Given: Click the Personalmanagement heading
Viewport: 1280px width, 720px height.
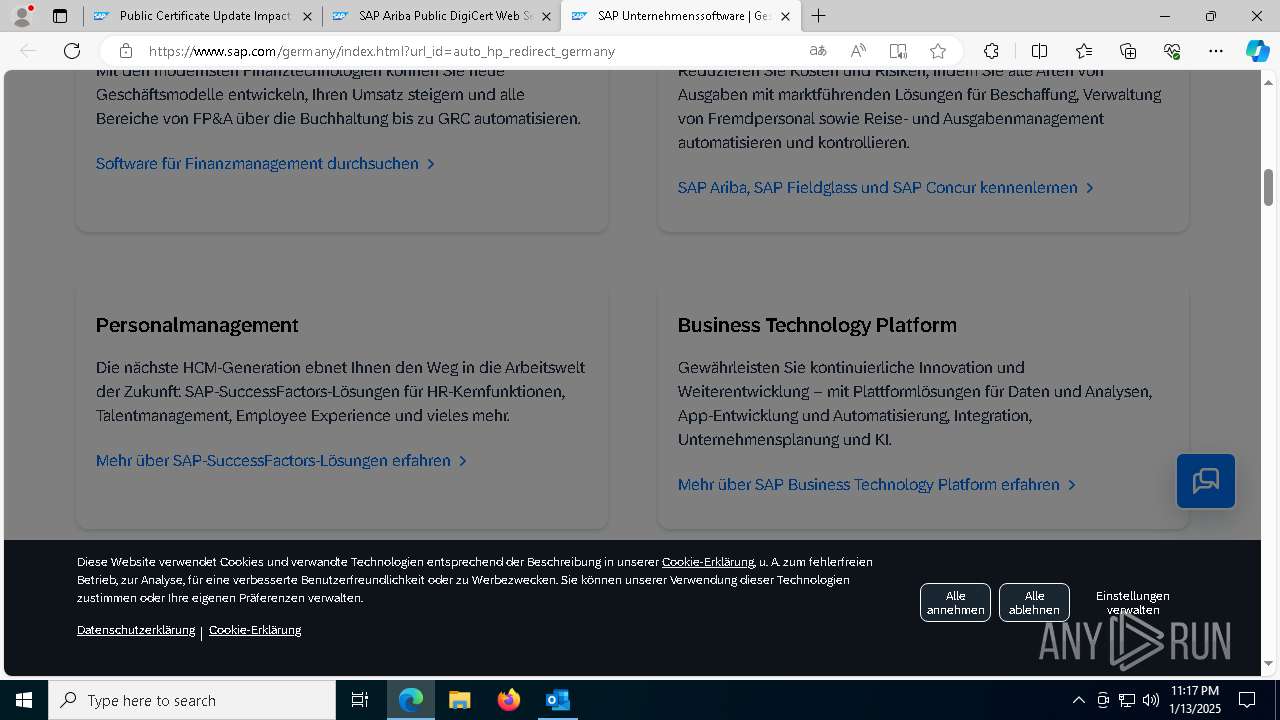Looking at the screenshot, I should pos(197,325).
